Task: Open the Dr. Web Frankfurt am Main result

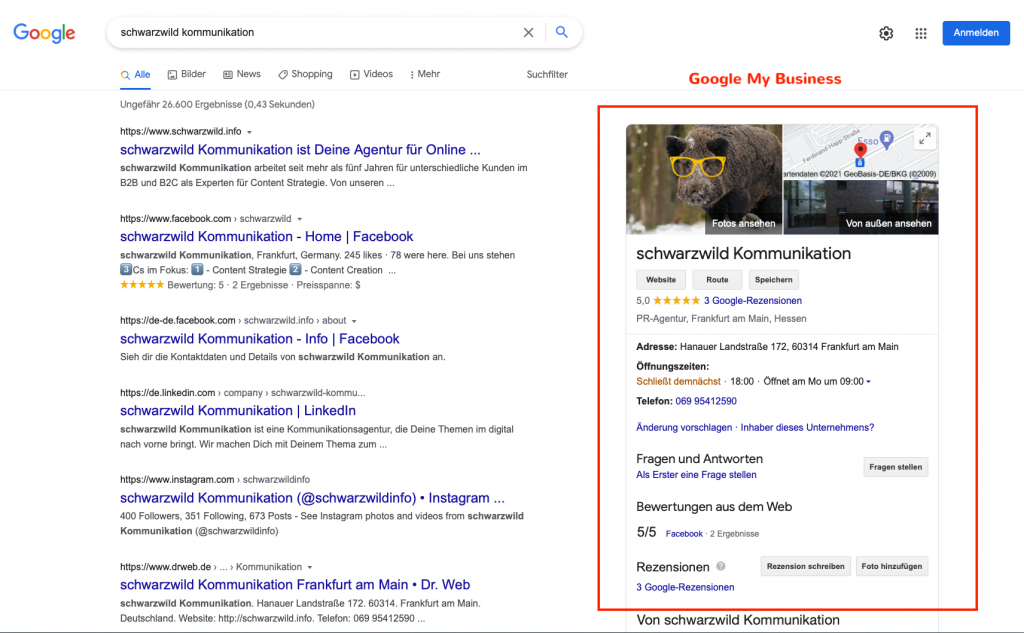Action: click(x=295, y=585)
